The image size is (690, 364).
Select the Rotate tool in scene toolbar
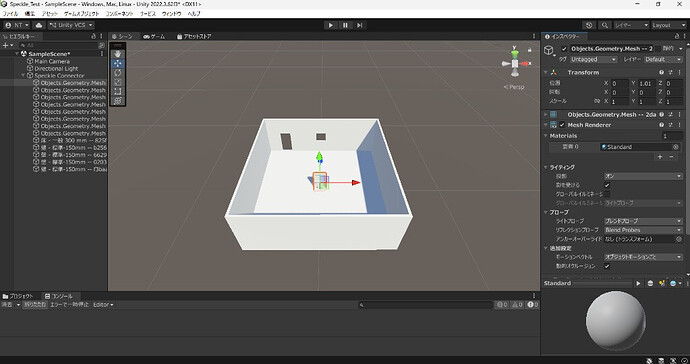pyautogui.click(x=117, y=73)
